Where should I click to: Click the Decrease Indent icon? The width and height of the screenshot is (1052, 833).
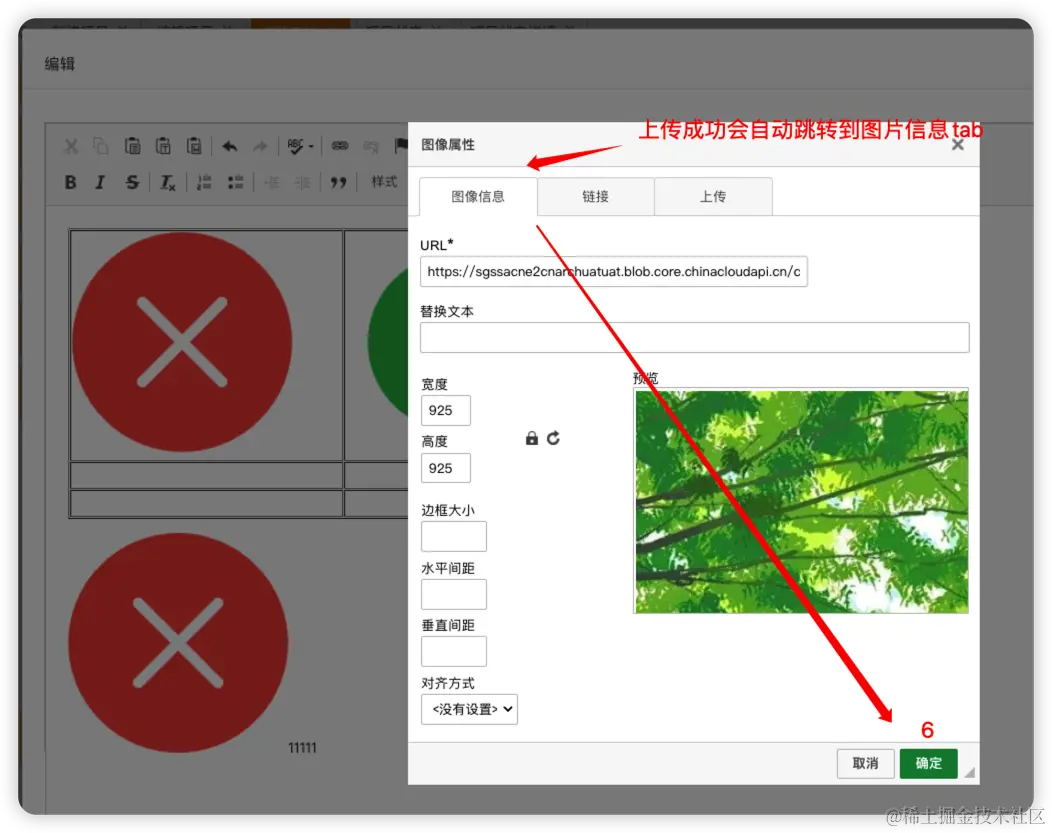click(272, 182)
